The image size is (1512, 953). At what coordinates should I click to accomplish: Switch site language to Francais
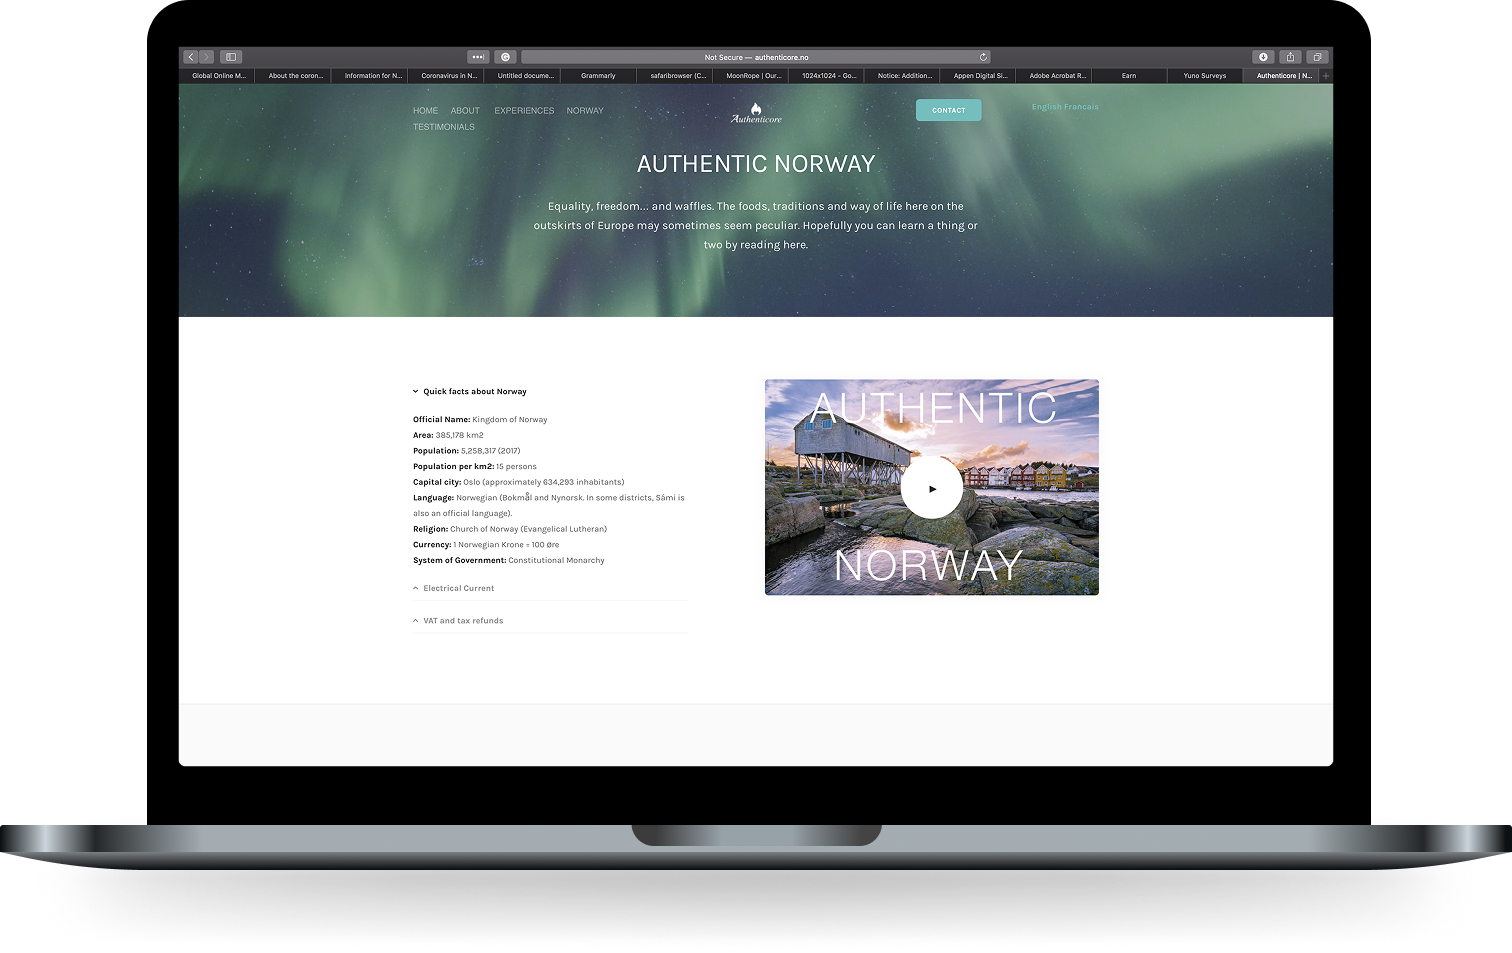pos(1083,106)
